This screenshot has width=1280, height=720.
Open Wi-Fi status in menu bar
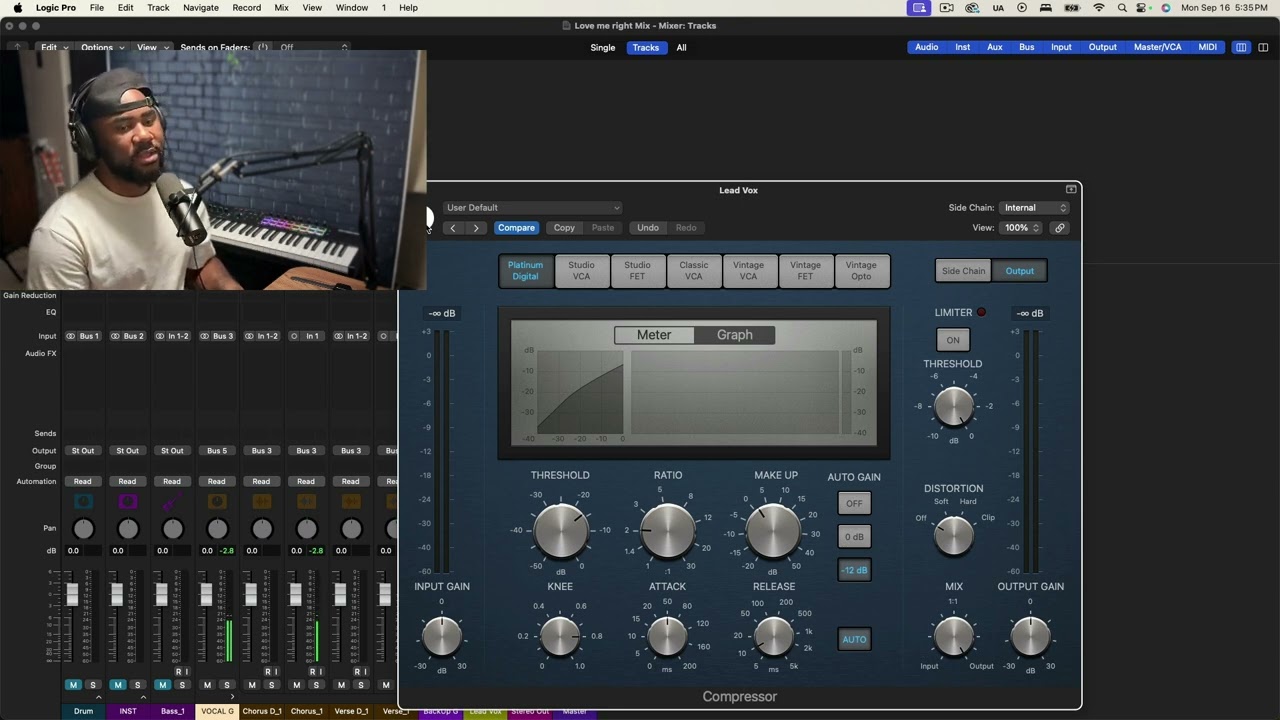pos(1099,8)
